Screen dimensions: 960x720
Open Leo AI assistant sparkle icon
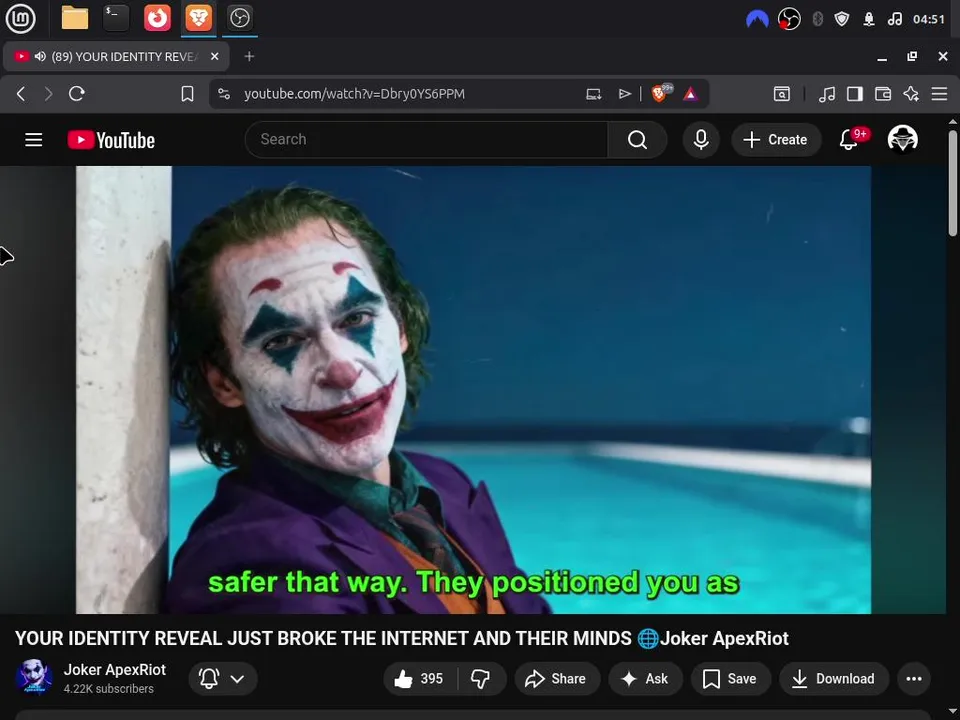(x=911, y=94)
